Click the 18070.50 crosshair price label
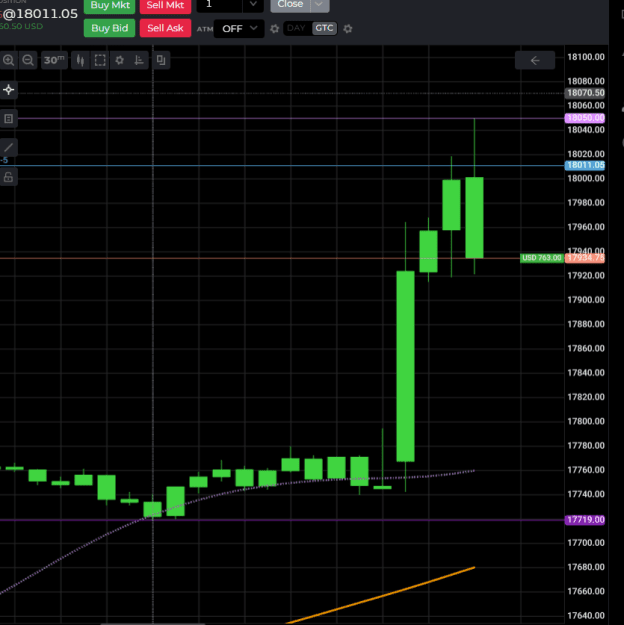This screenshot has height=625, width=624. [x=585, y=93]
